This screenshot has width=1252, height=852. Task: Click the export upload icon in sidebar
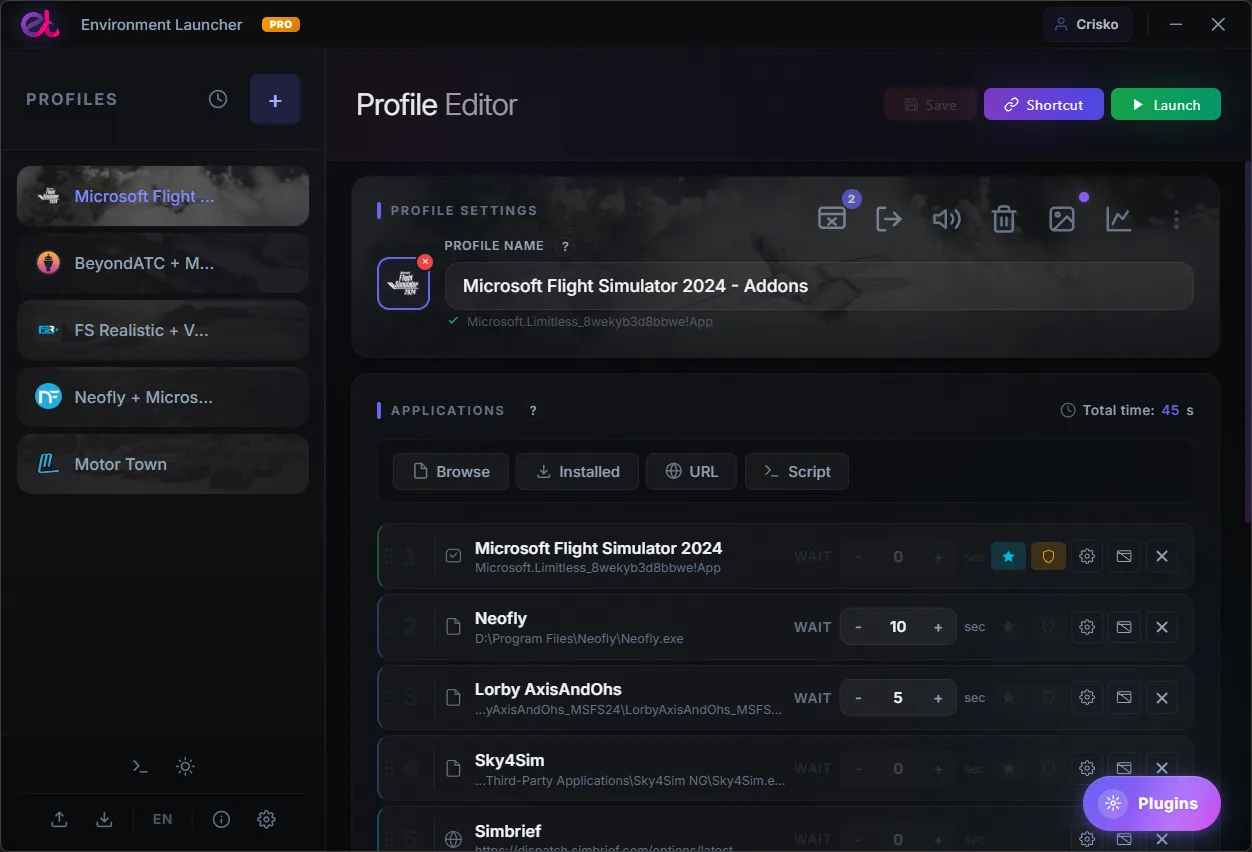(x=59, y=819)
